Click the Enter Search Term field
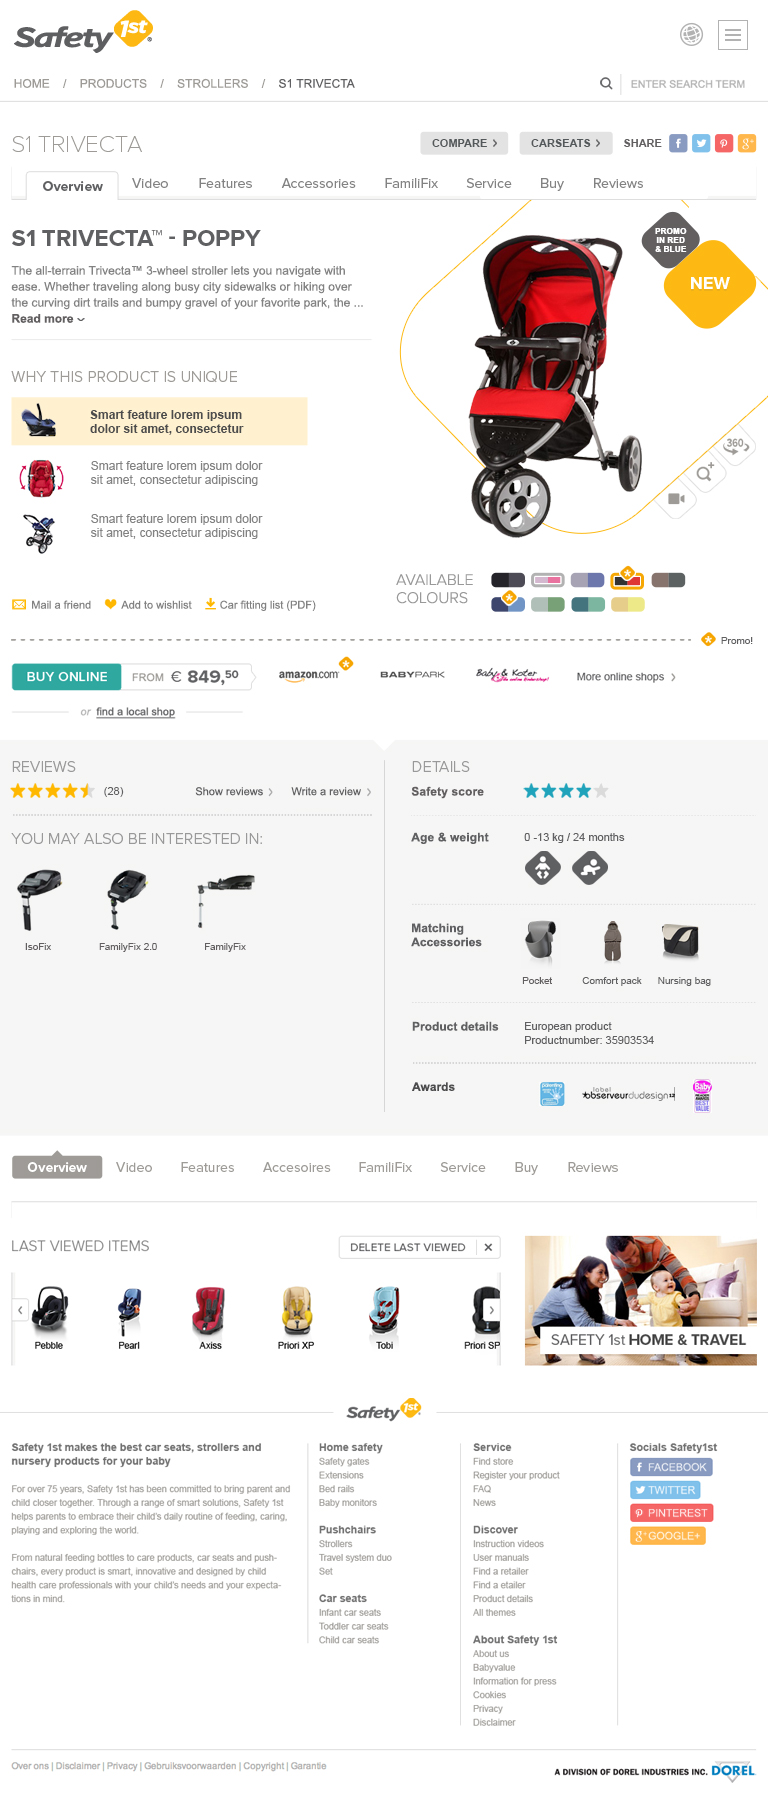This screenshot has height=1800, width=768. [x=688, y=84]
